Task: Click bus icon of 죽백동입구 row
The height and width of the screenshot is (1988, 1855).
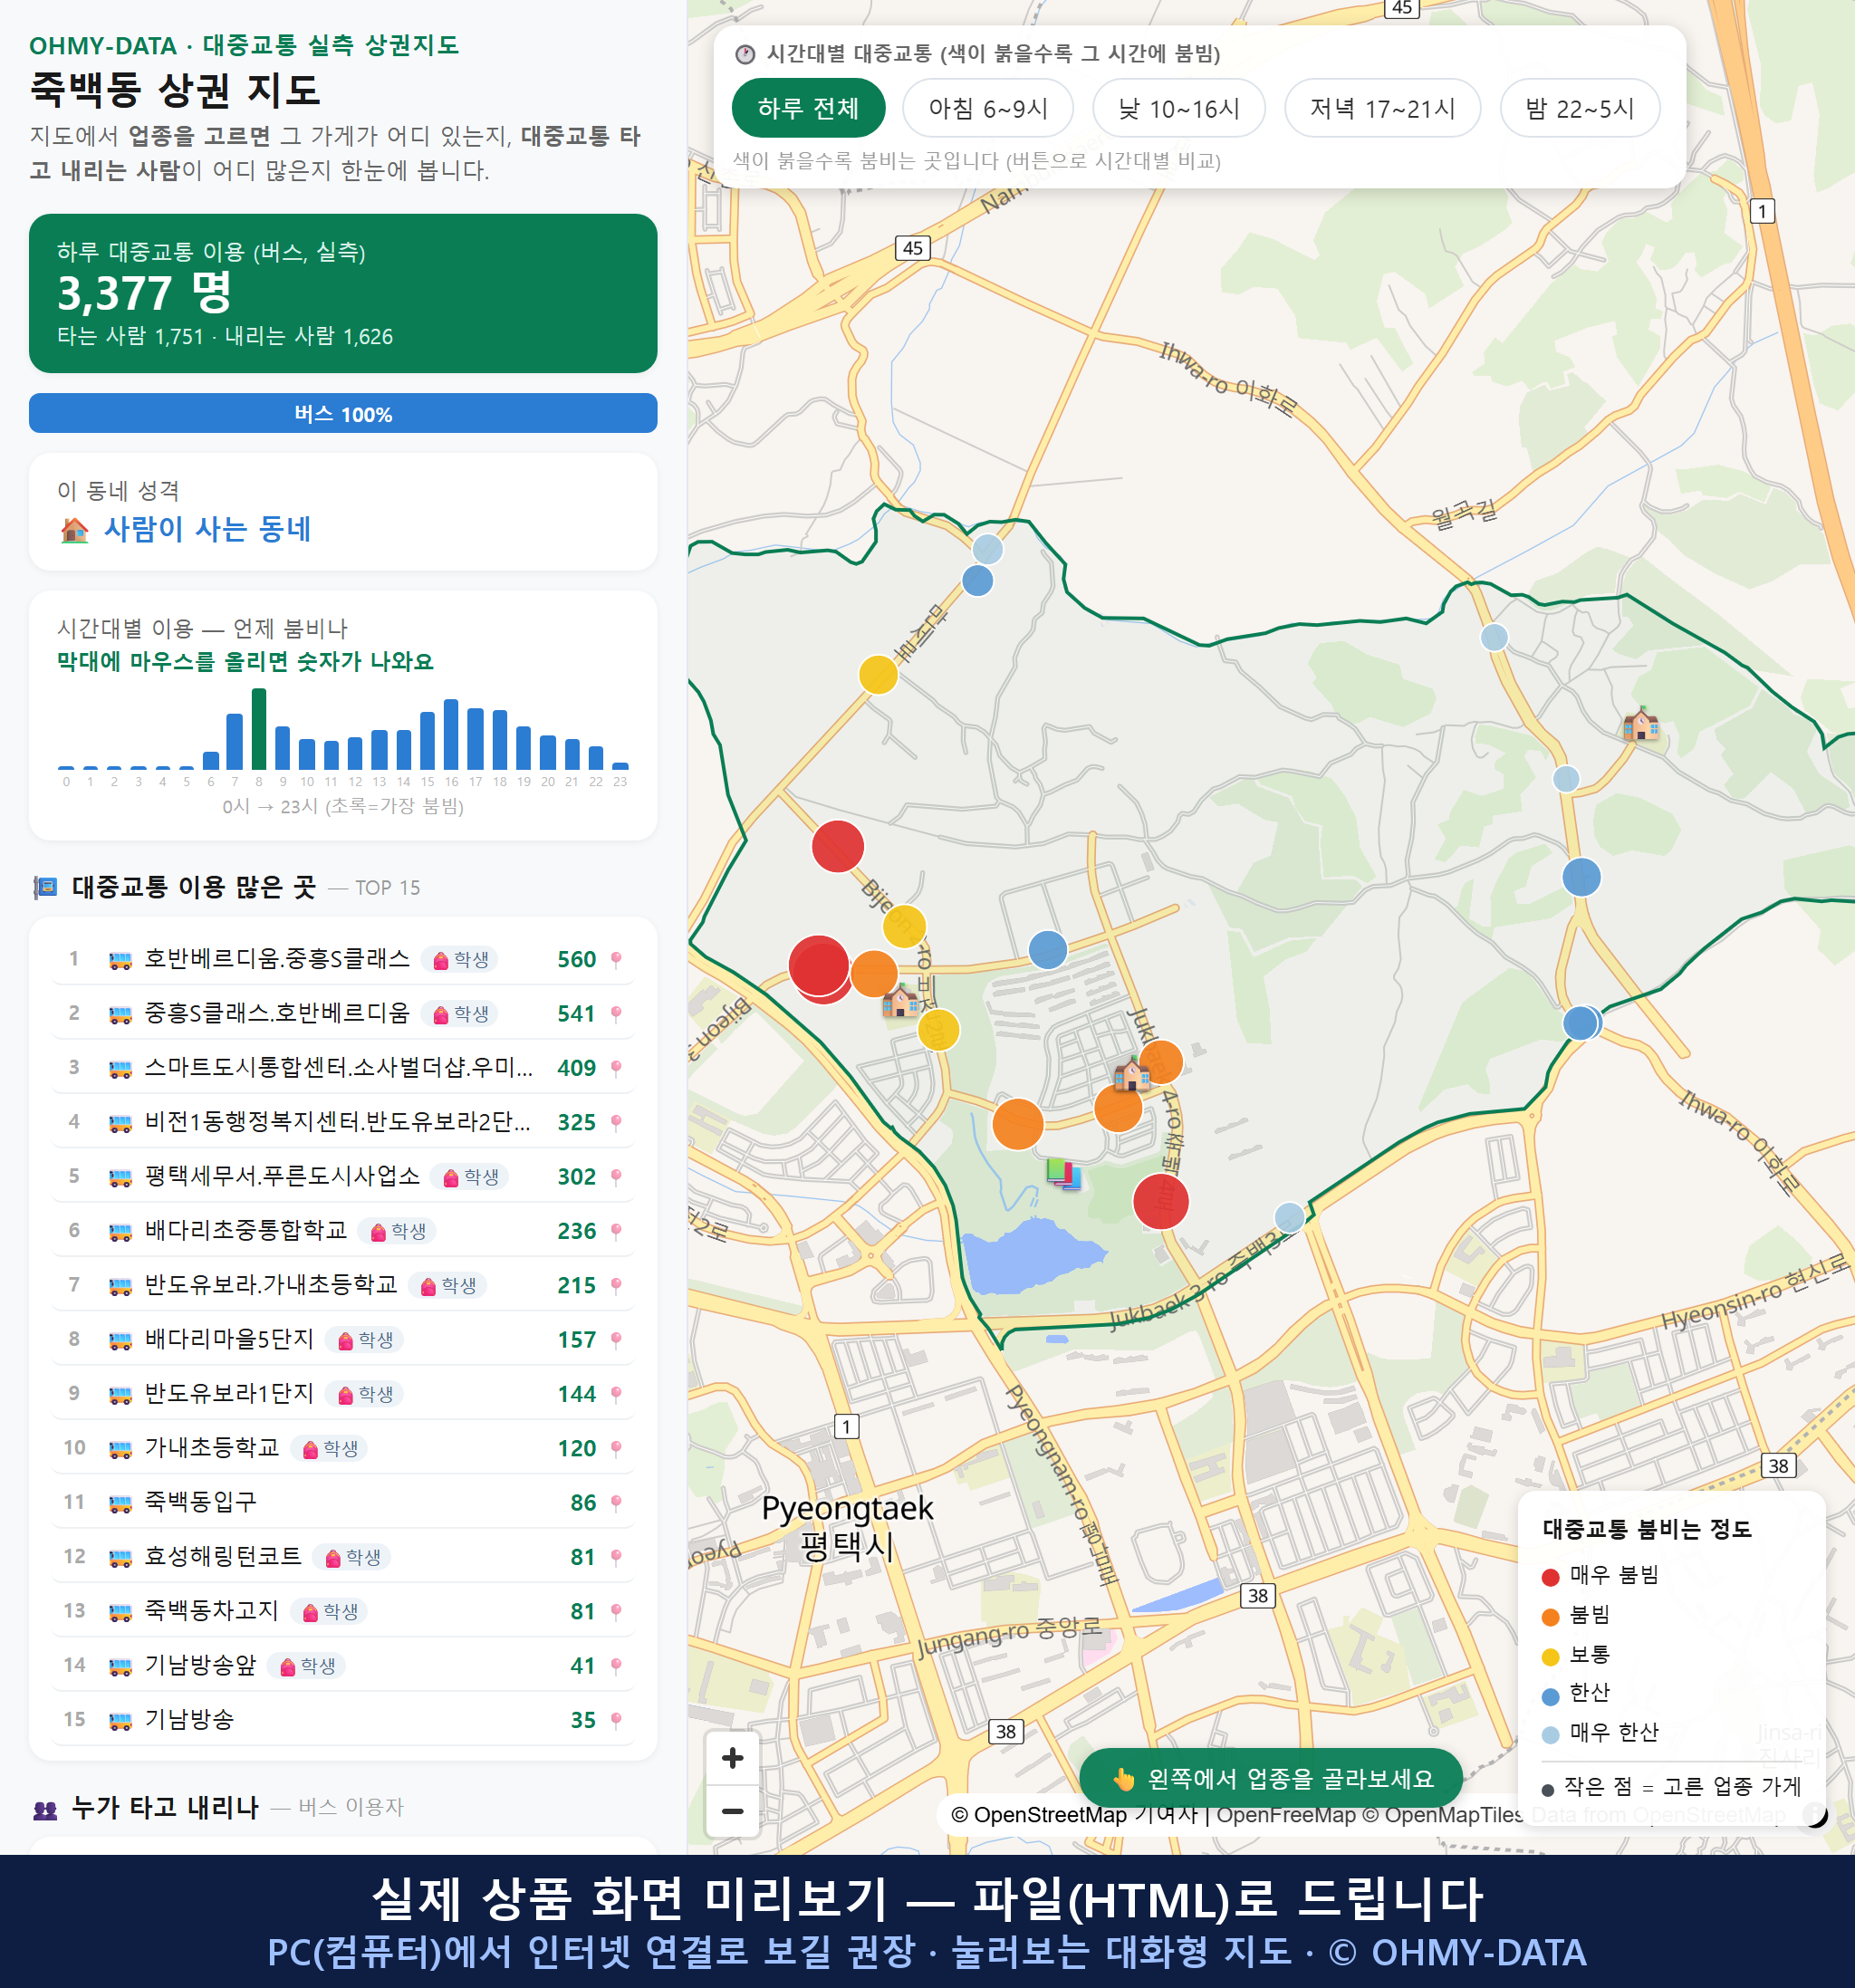Action: point(120,1504)
